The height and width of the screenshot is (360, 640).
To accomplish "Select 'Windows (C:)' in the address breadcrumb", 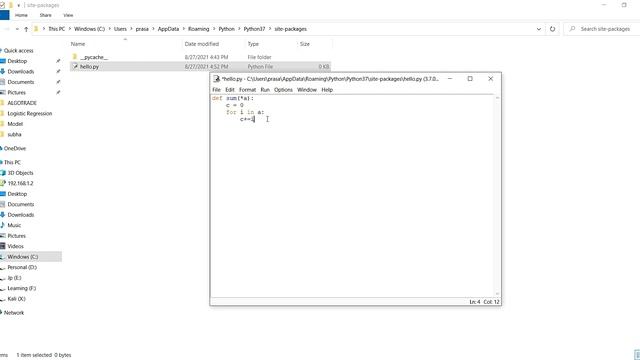I will coord(89,29).
